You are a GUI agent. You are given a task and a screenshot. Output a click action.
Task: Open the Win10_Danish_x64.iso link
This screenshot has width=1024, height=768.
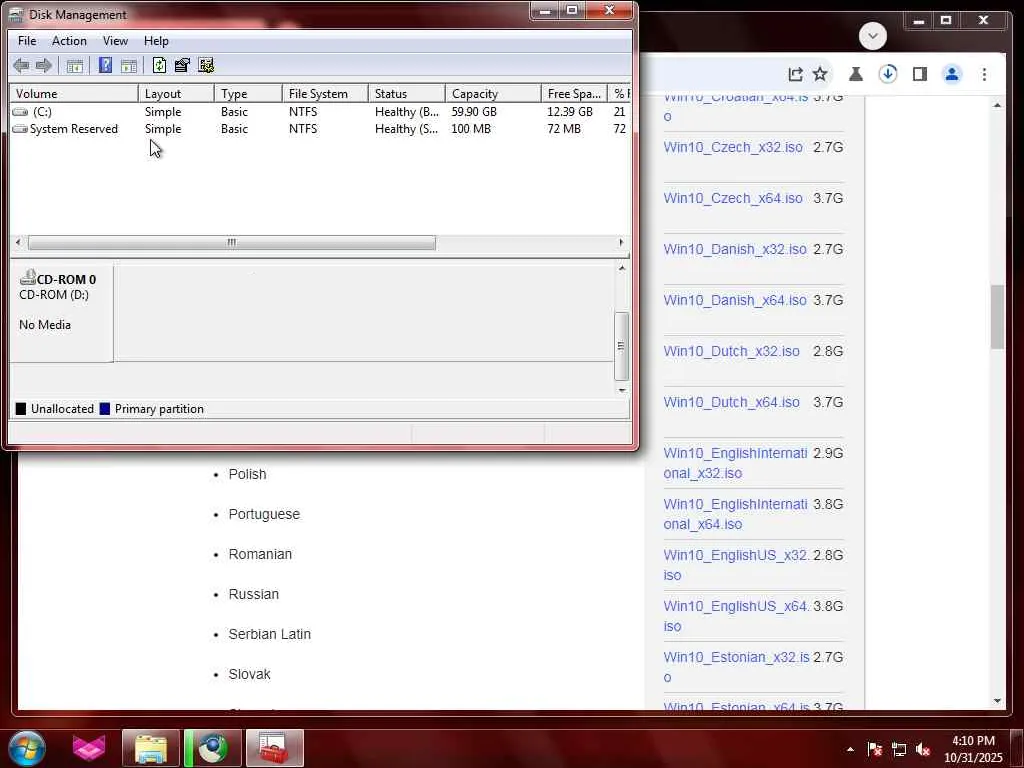pyautogui.click(x=735, y=300)
